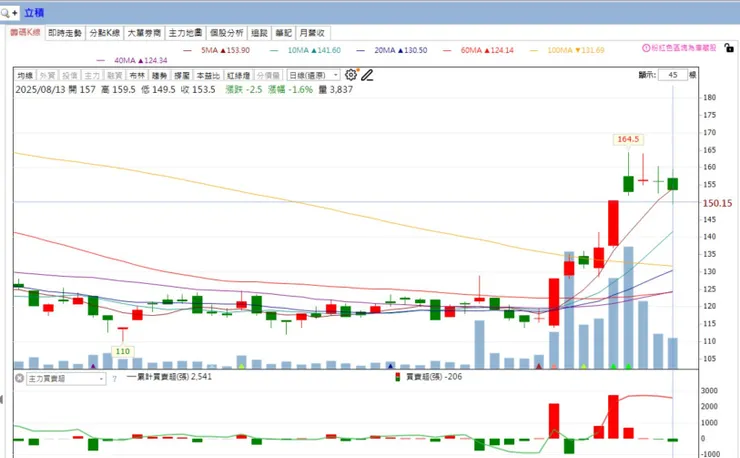Open the chart settings gear icon
740x458 pixels.
click(351, 75)
